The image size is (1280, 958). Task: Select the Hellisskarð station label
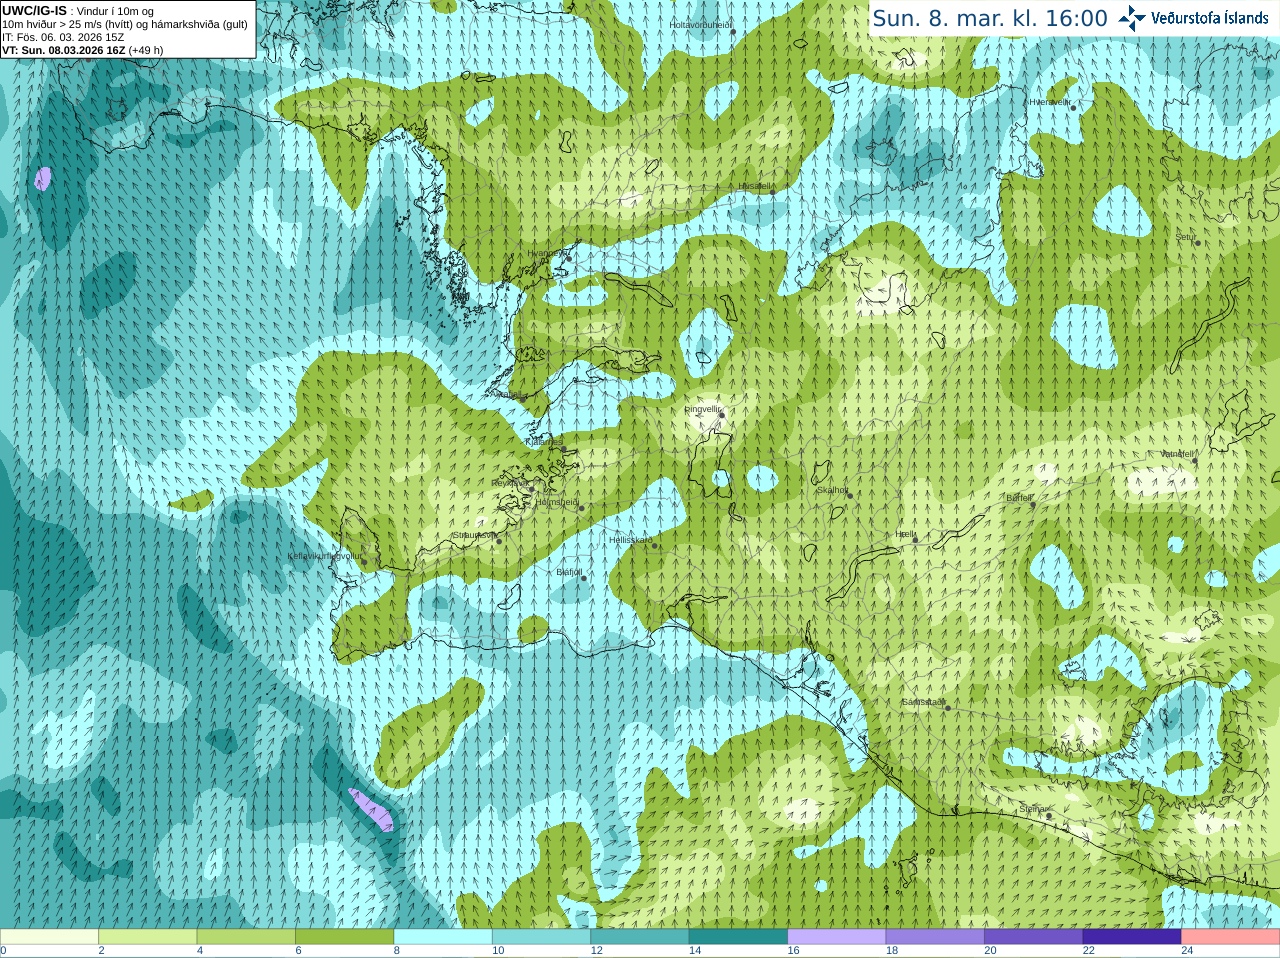(x=630, y=540)
